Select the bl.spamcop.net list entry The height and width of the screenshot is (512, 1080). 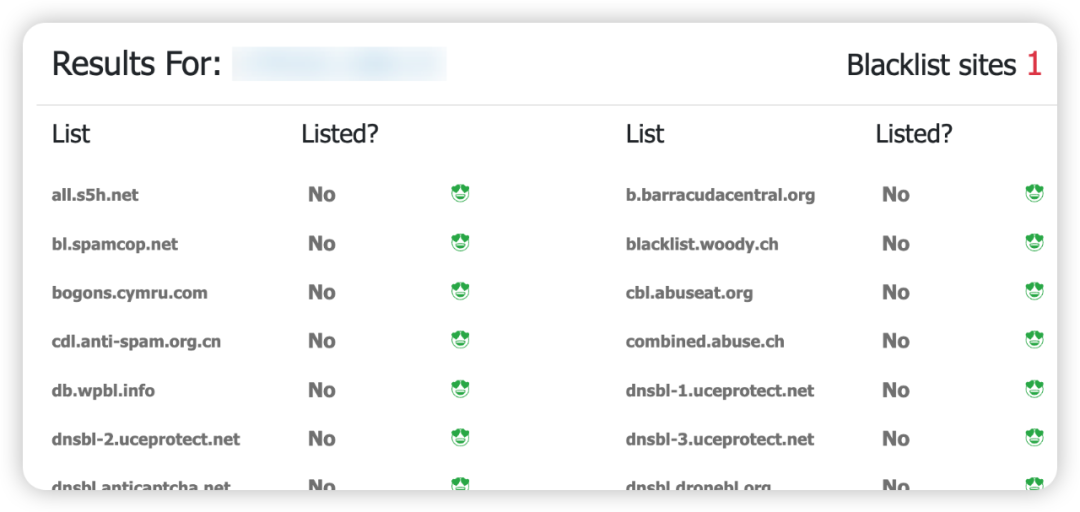(x=115, y=245)
